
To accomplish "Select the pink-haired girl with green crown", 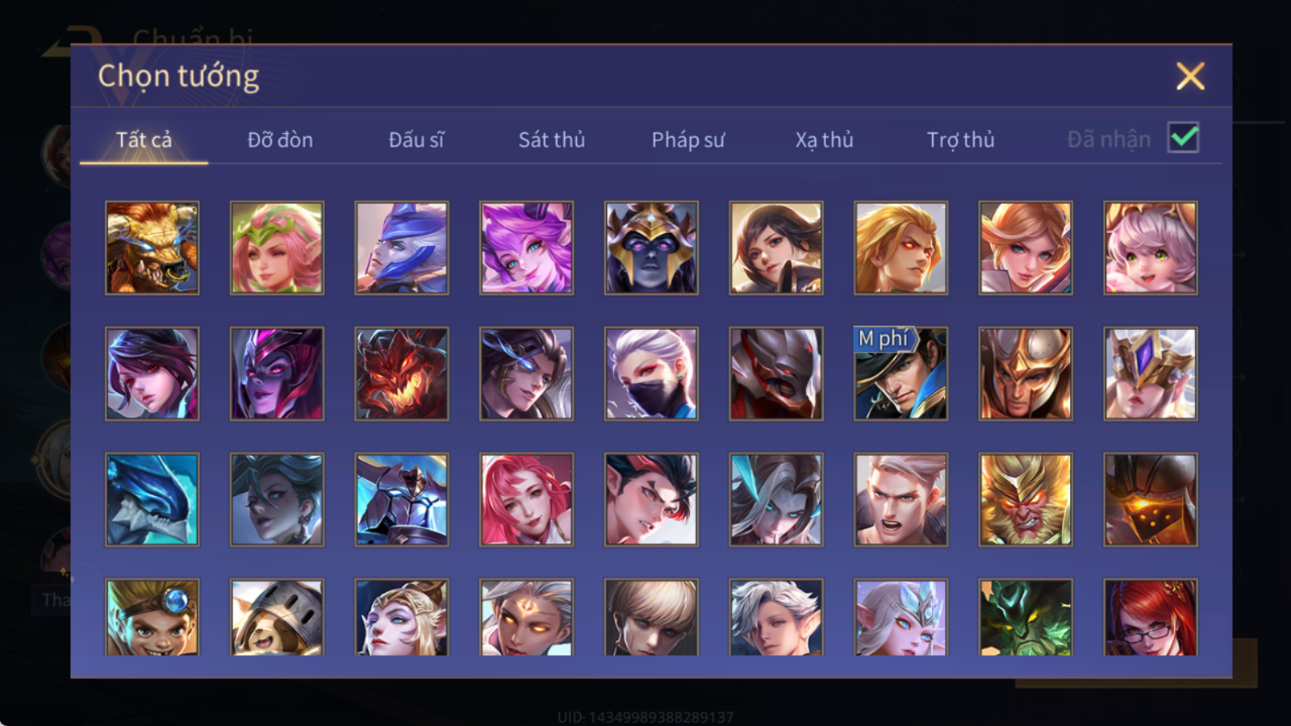I will pyautogui.click(x=277, y=248).
